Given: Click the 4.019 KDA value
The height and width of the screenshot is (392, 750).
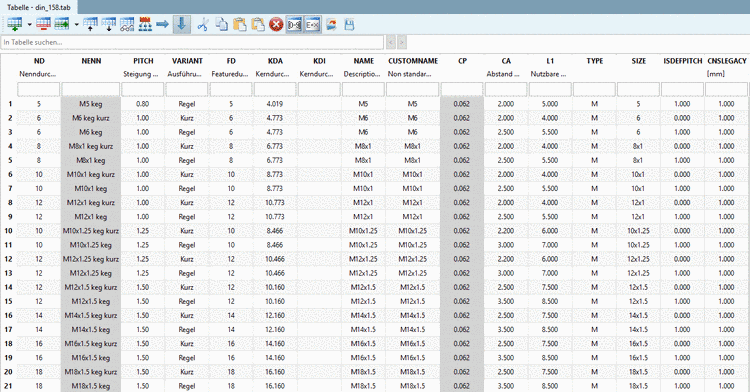Looking at the screenshot, I should coord(275,104).
